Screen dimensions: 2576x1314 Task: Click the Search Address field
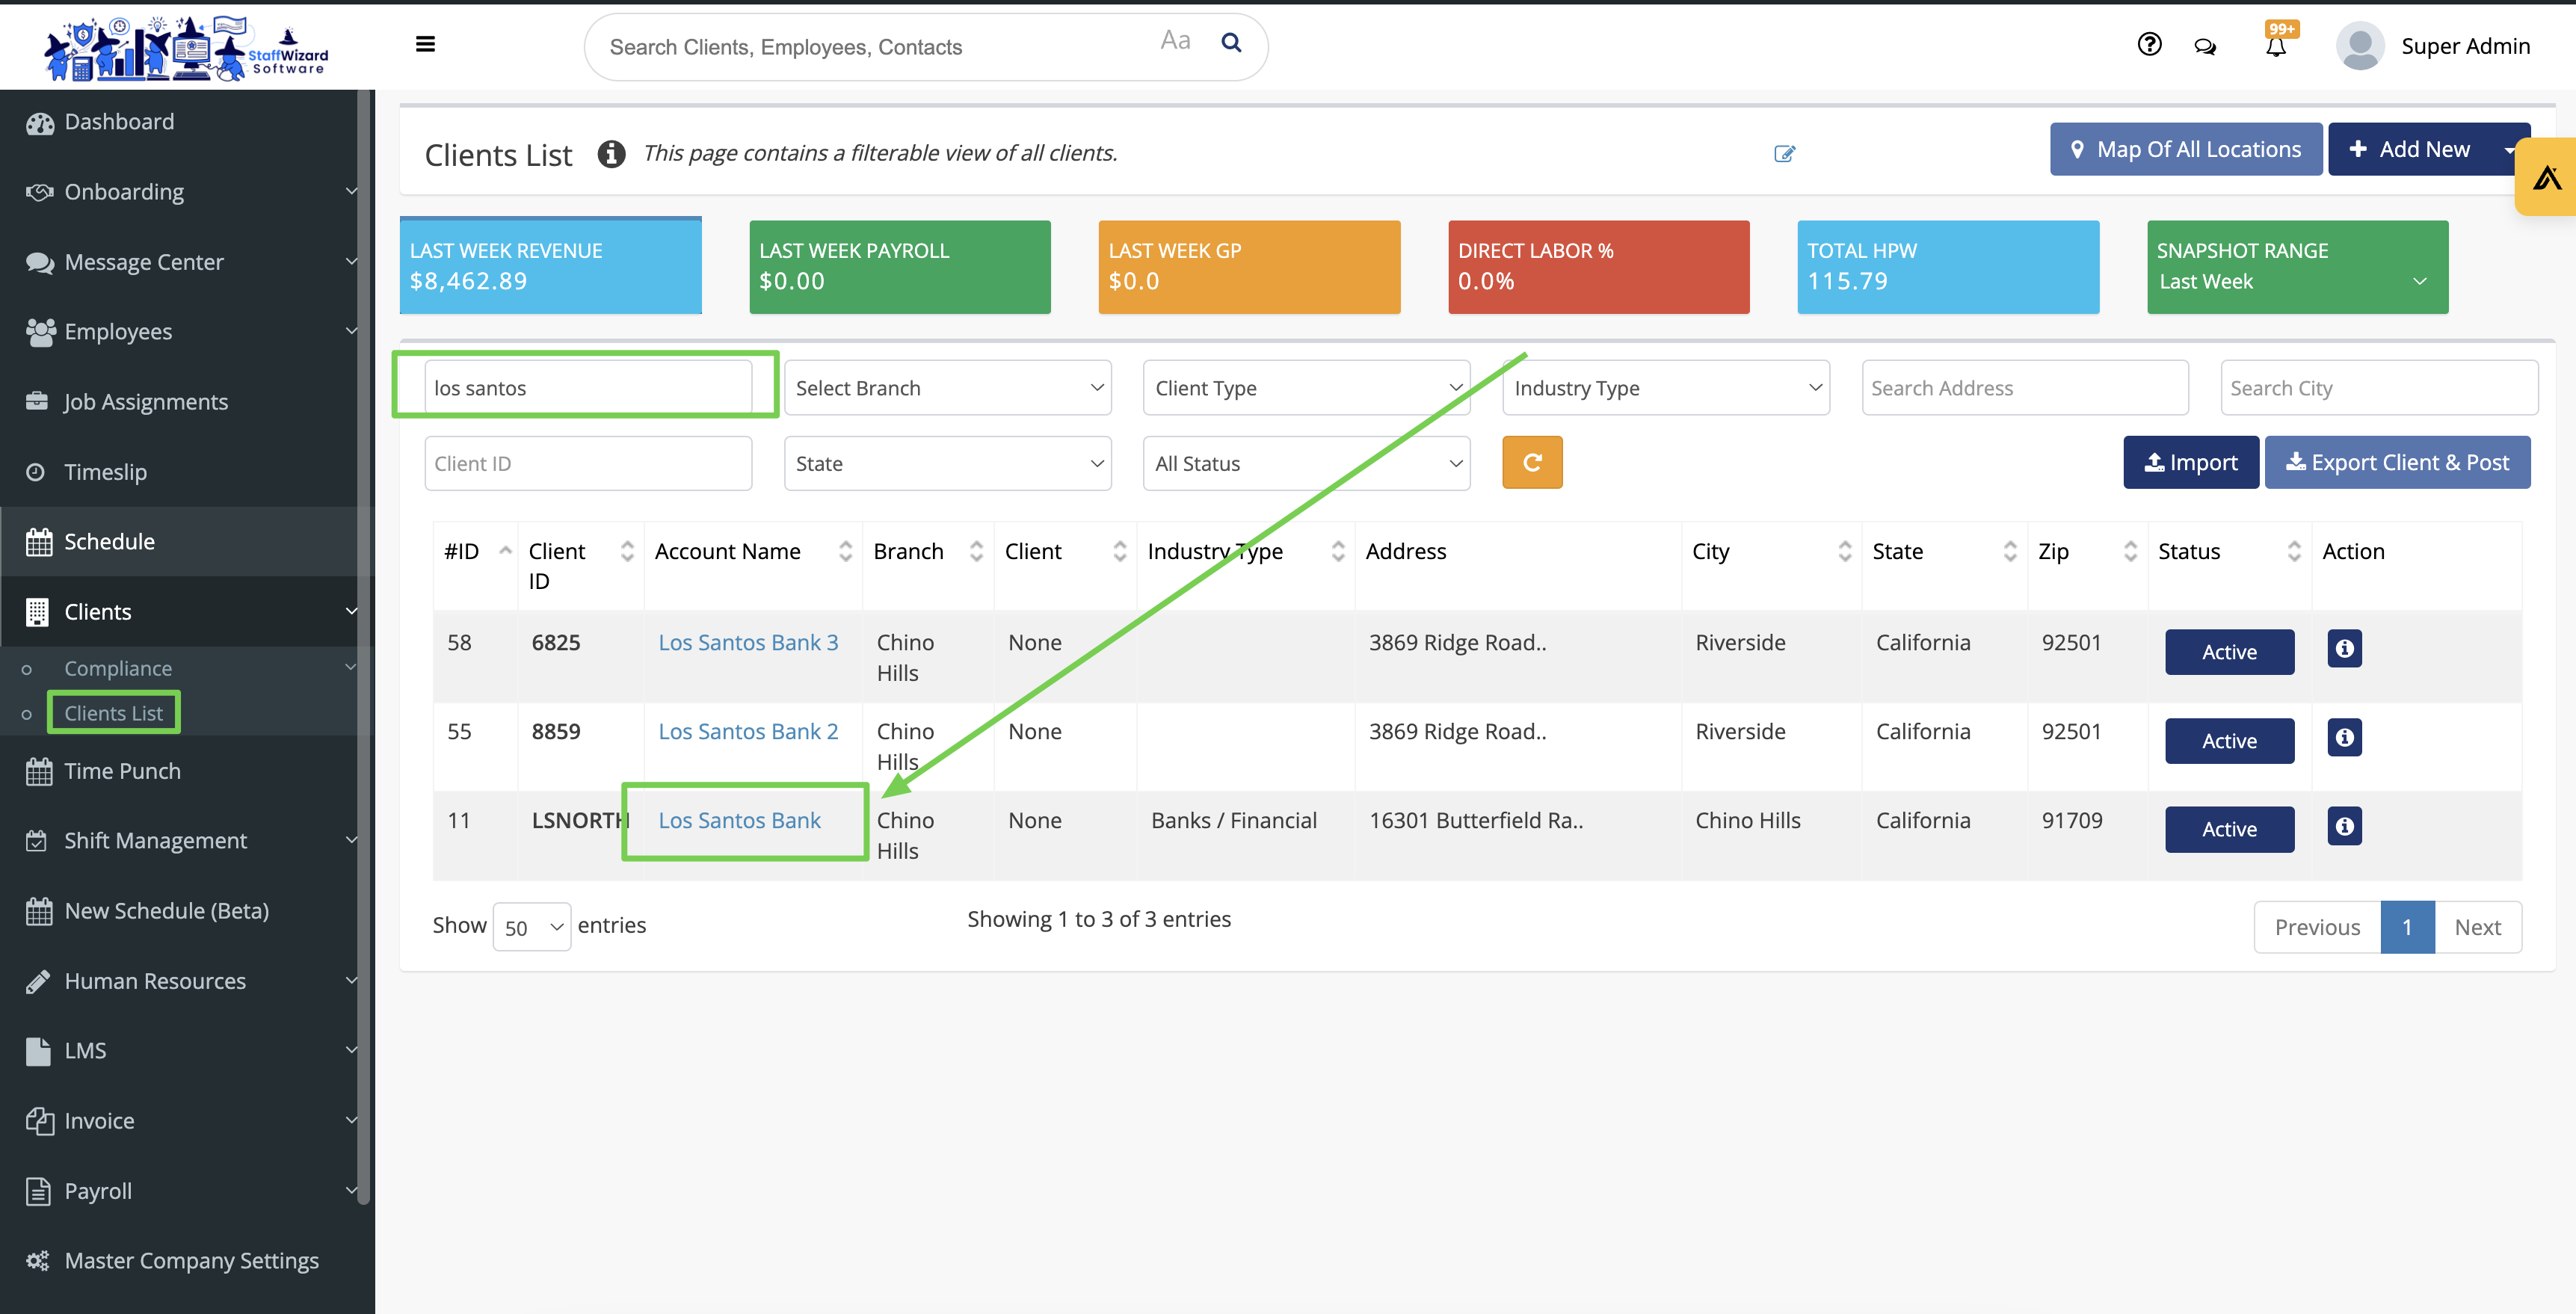point(2024,387)
